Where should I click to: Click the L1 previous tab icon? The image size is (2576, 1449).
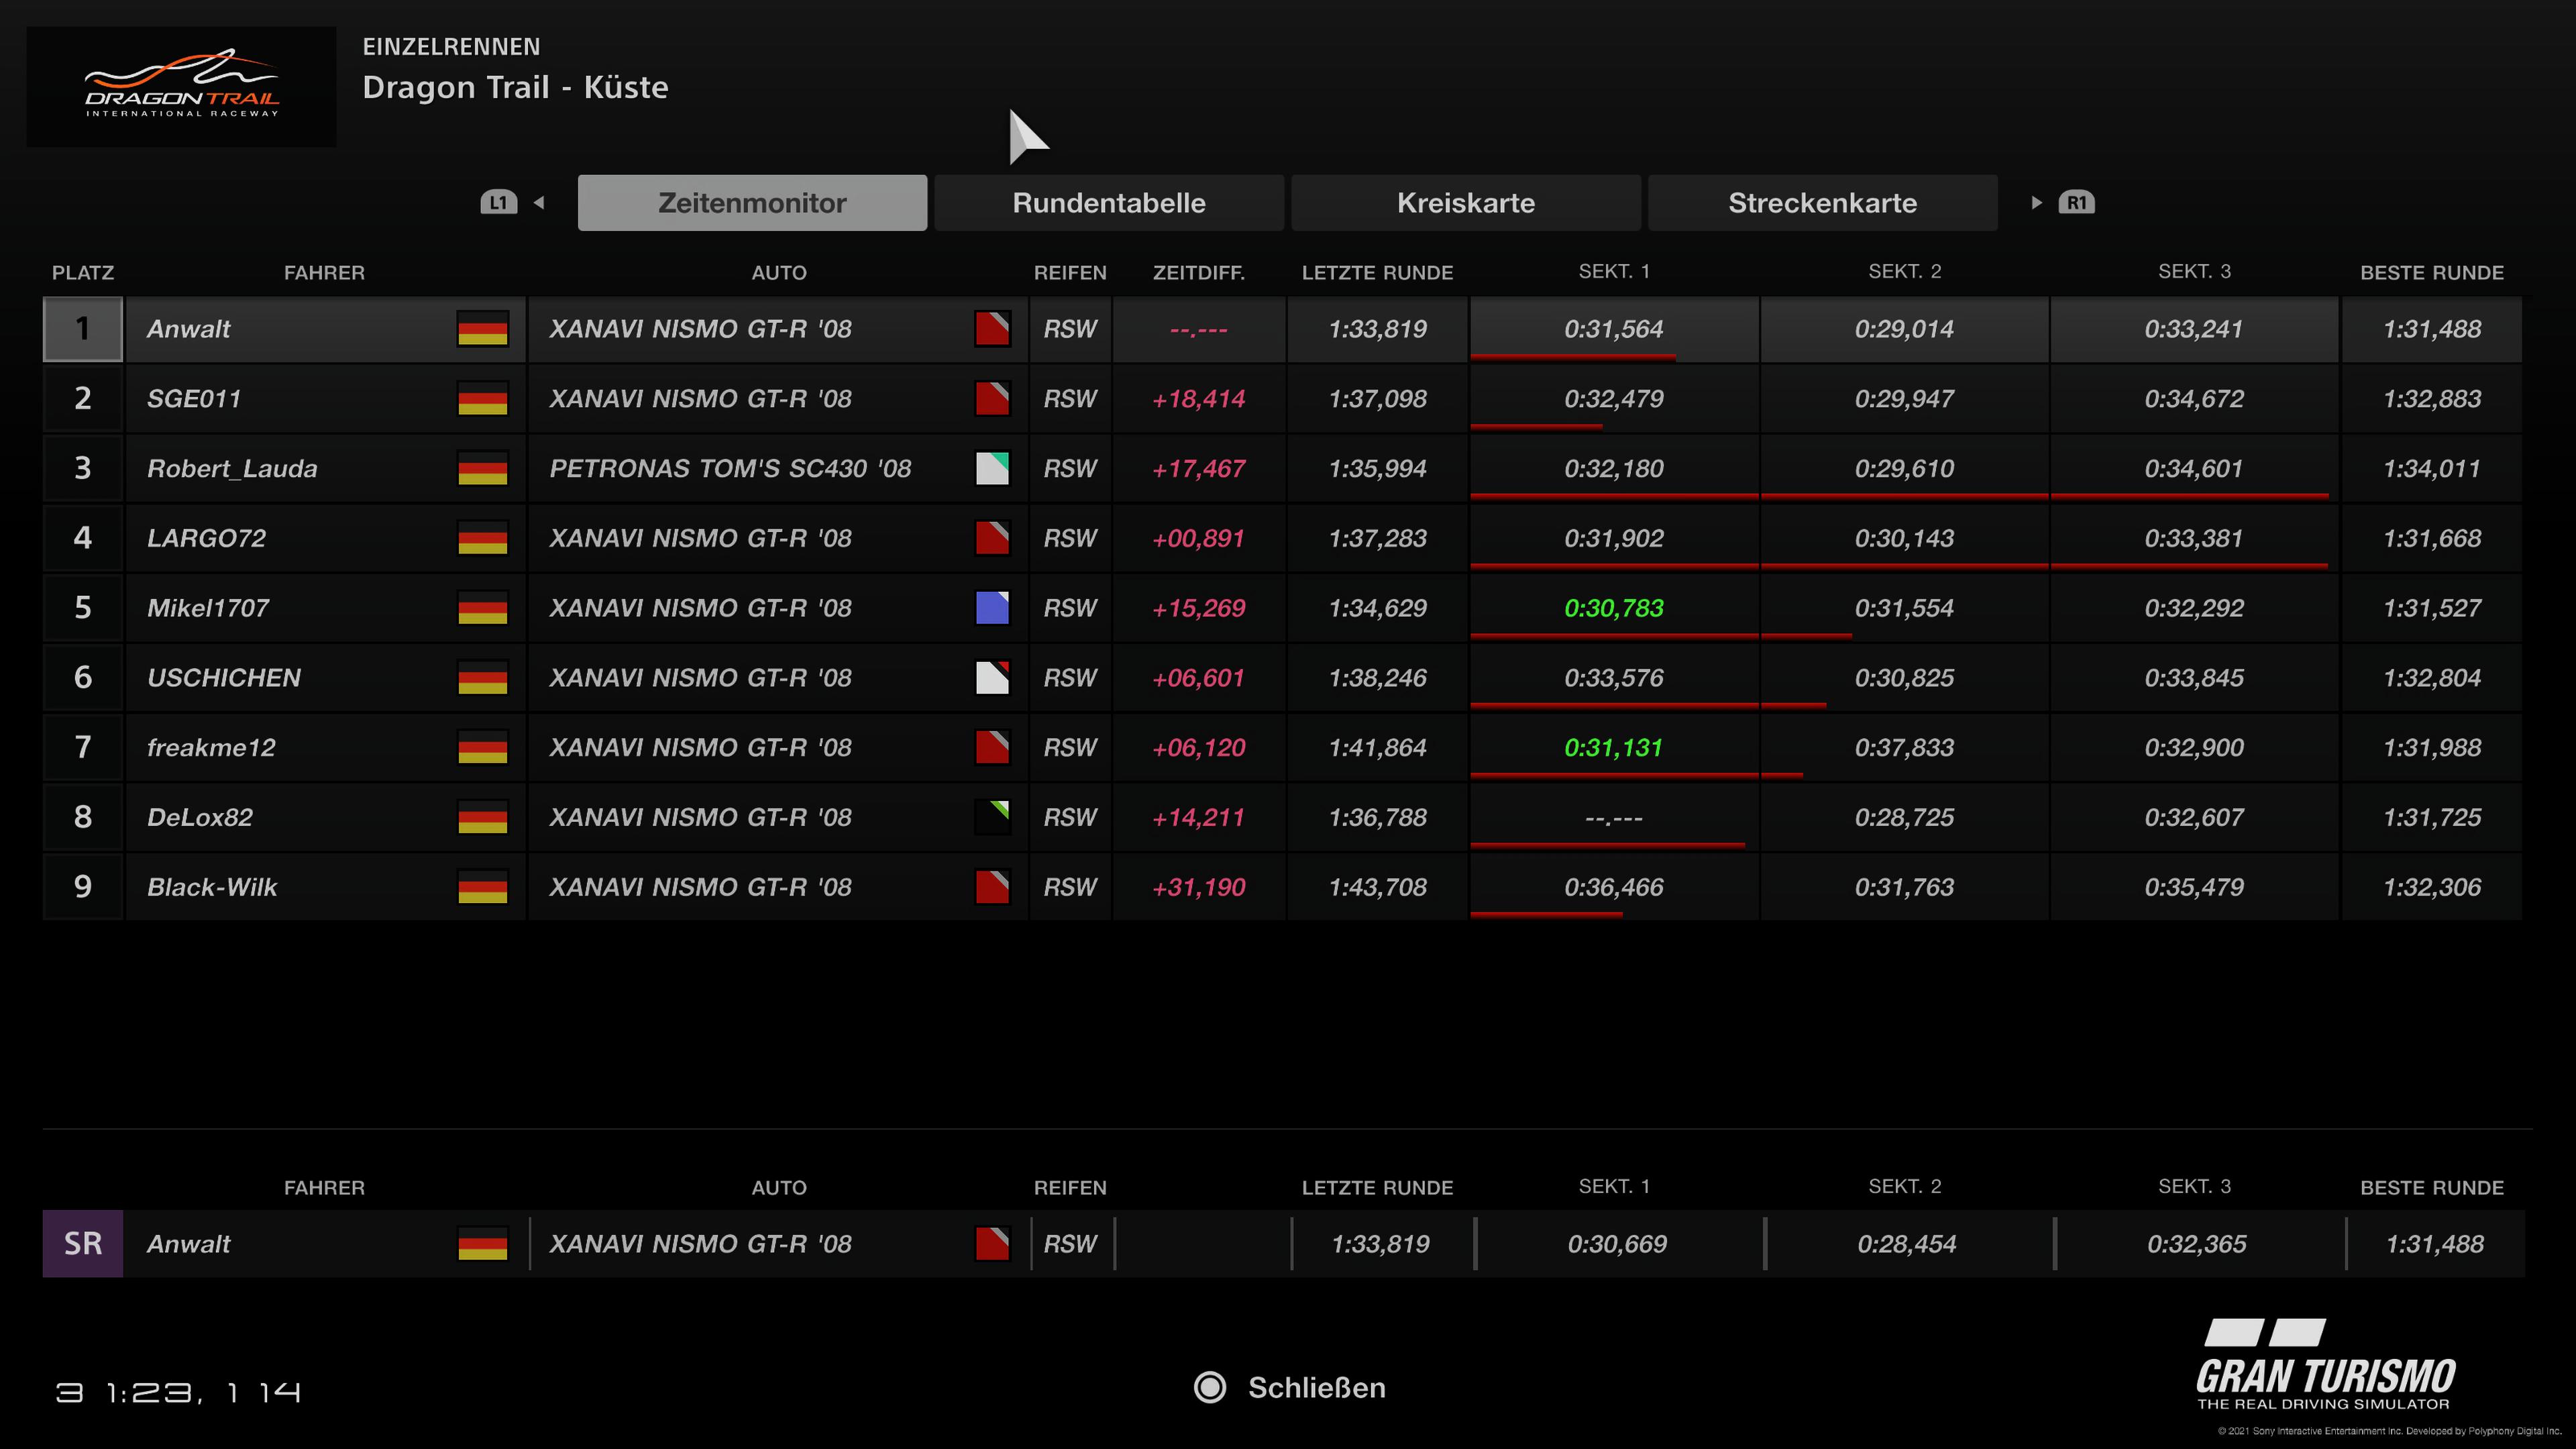point(498,203)
